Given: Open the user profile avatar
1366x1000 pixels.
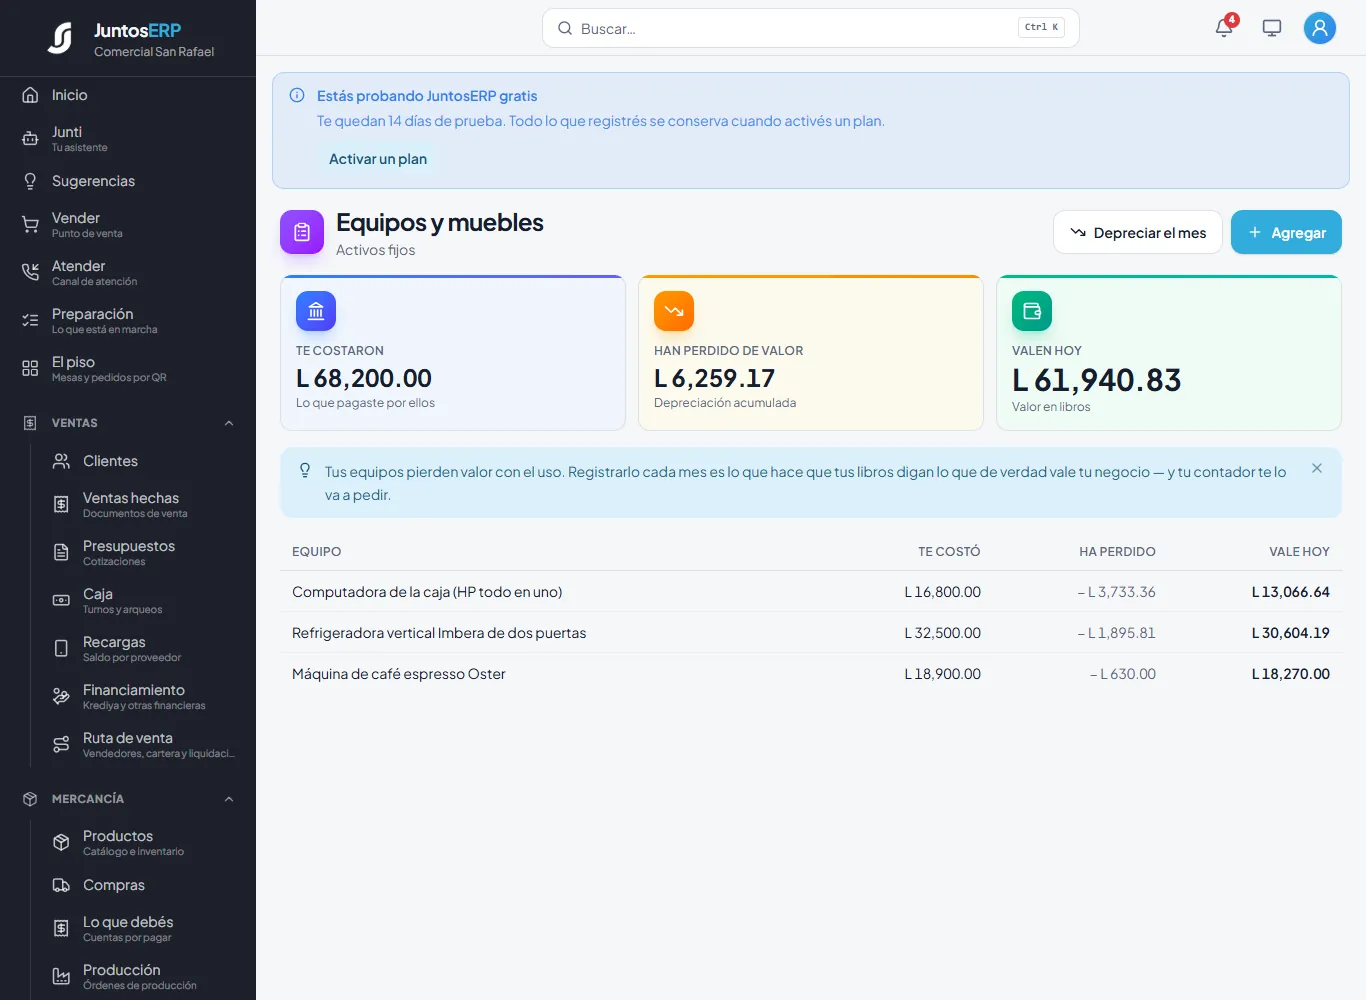Looking at the screenshot, I should click(1320, 28).
